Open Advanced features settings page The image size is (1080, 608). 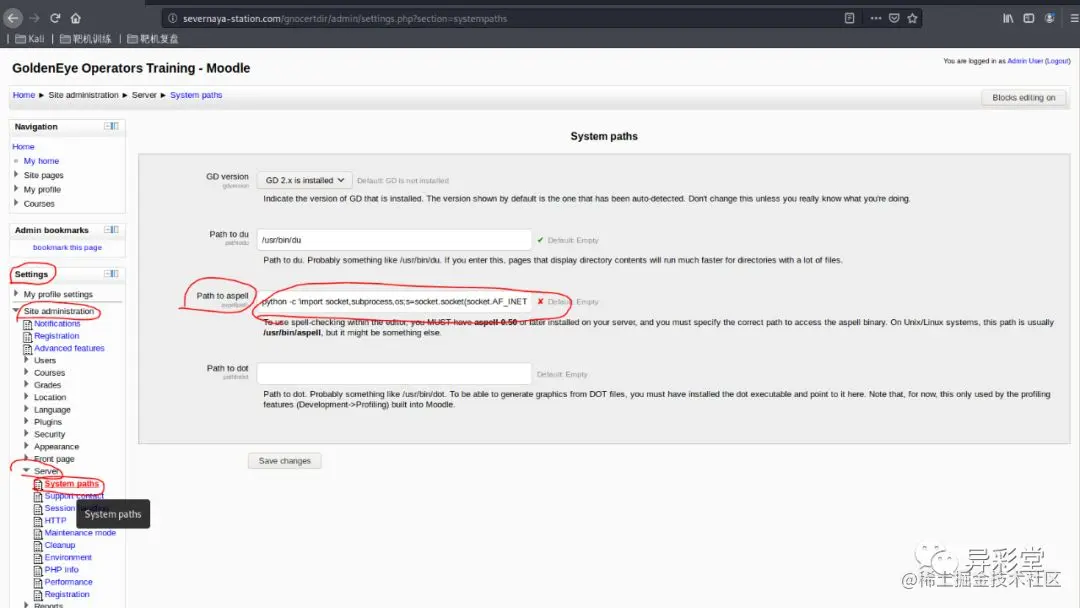click(69, 348)
